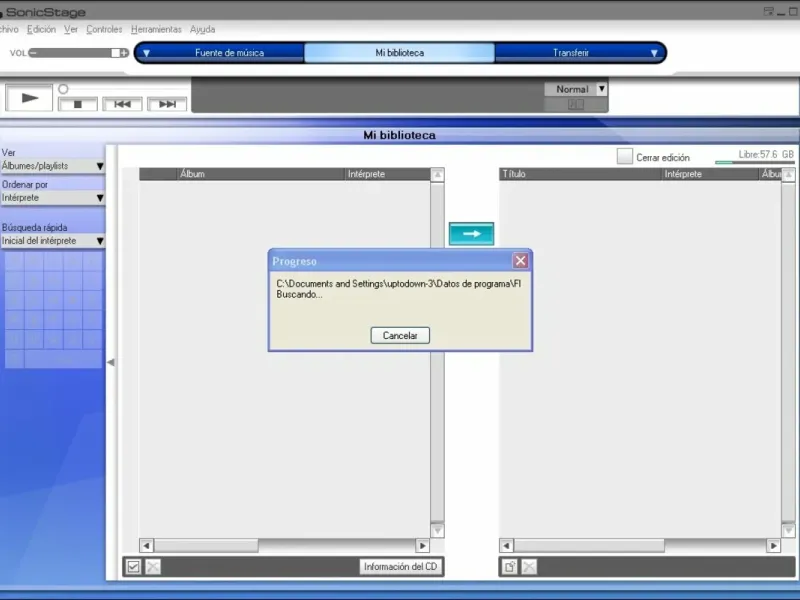
Task: Expand the Transferir dropdown arrow
Action: 654,53
